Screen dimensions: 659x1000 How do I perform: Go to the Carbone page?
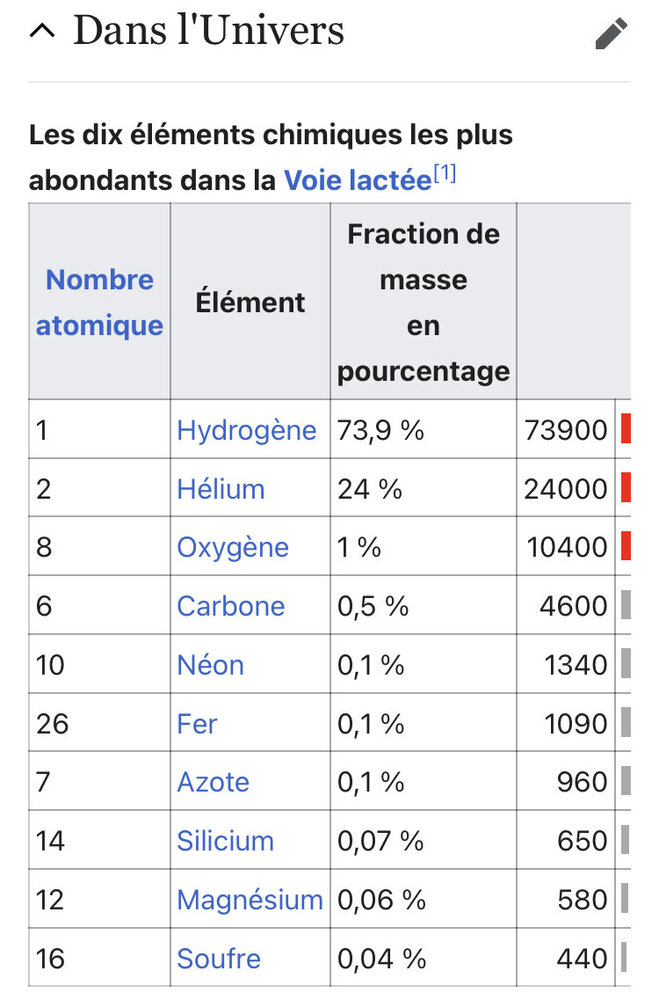coord(230,606)
